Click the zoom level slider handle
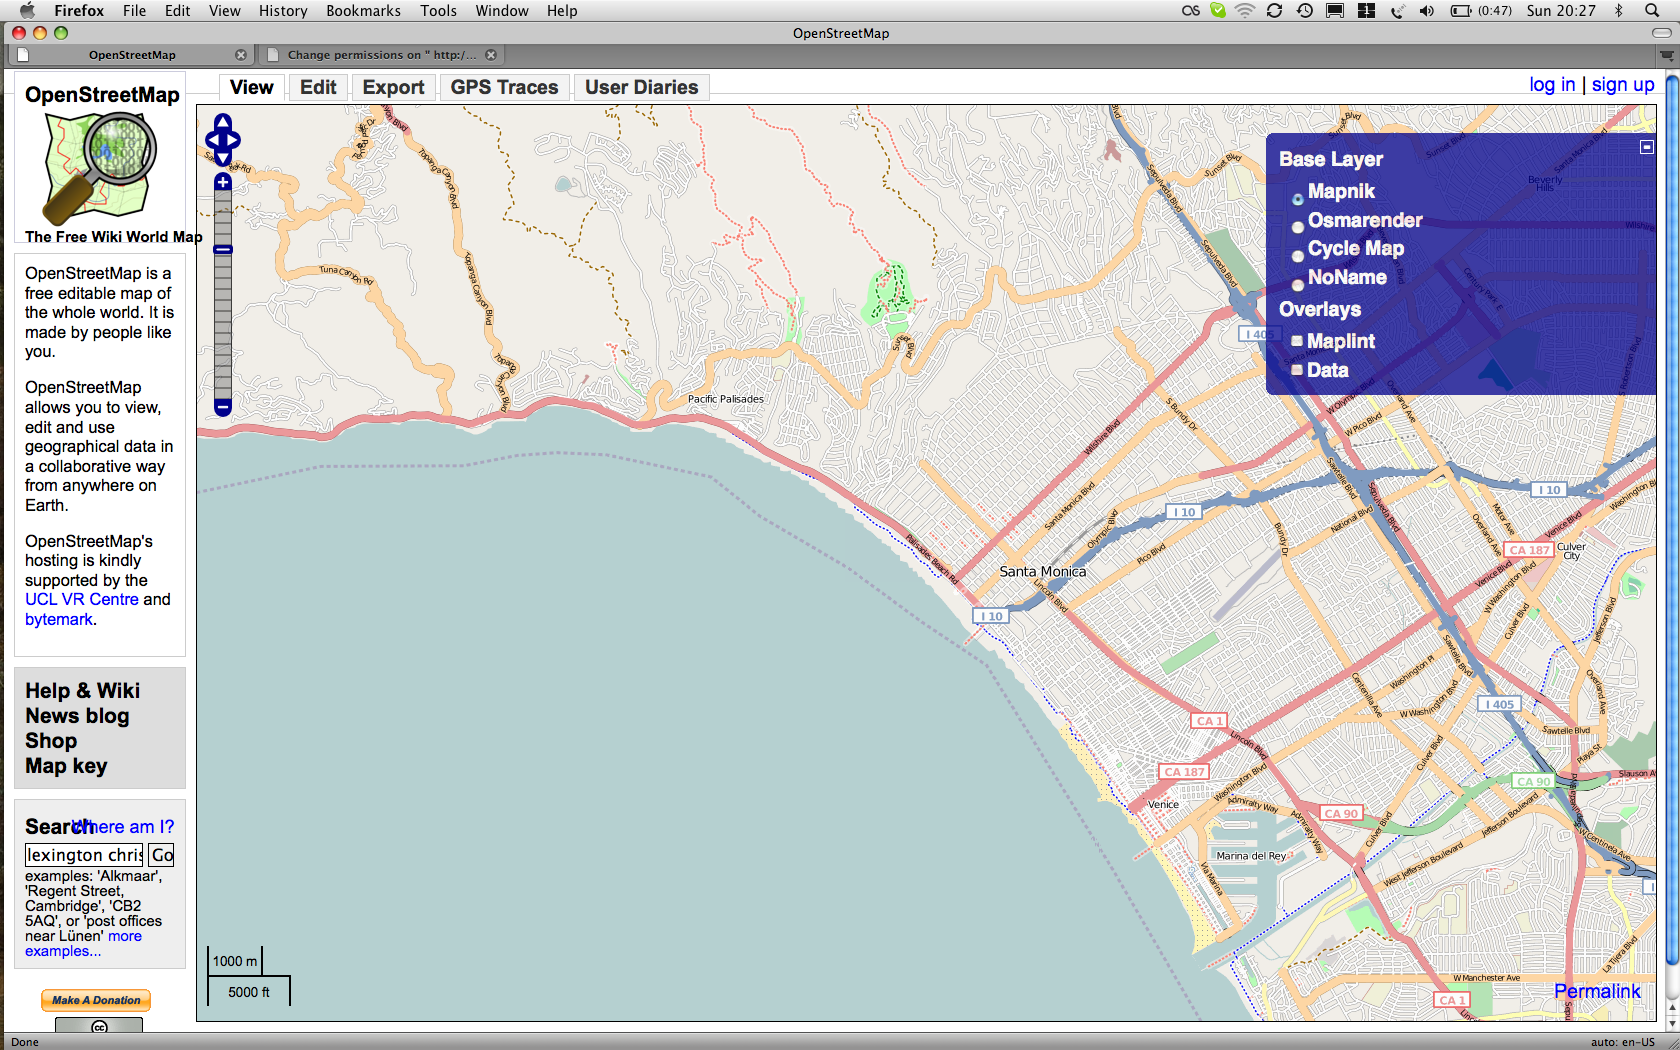1680x1050 pixels. [x=223, y=249]
